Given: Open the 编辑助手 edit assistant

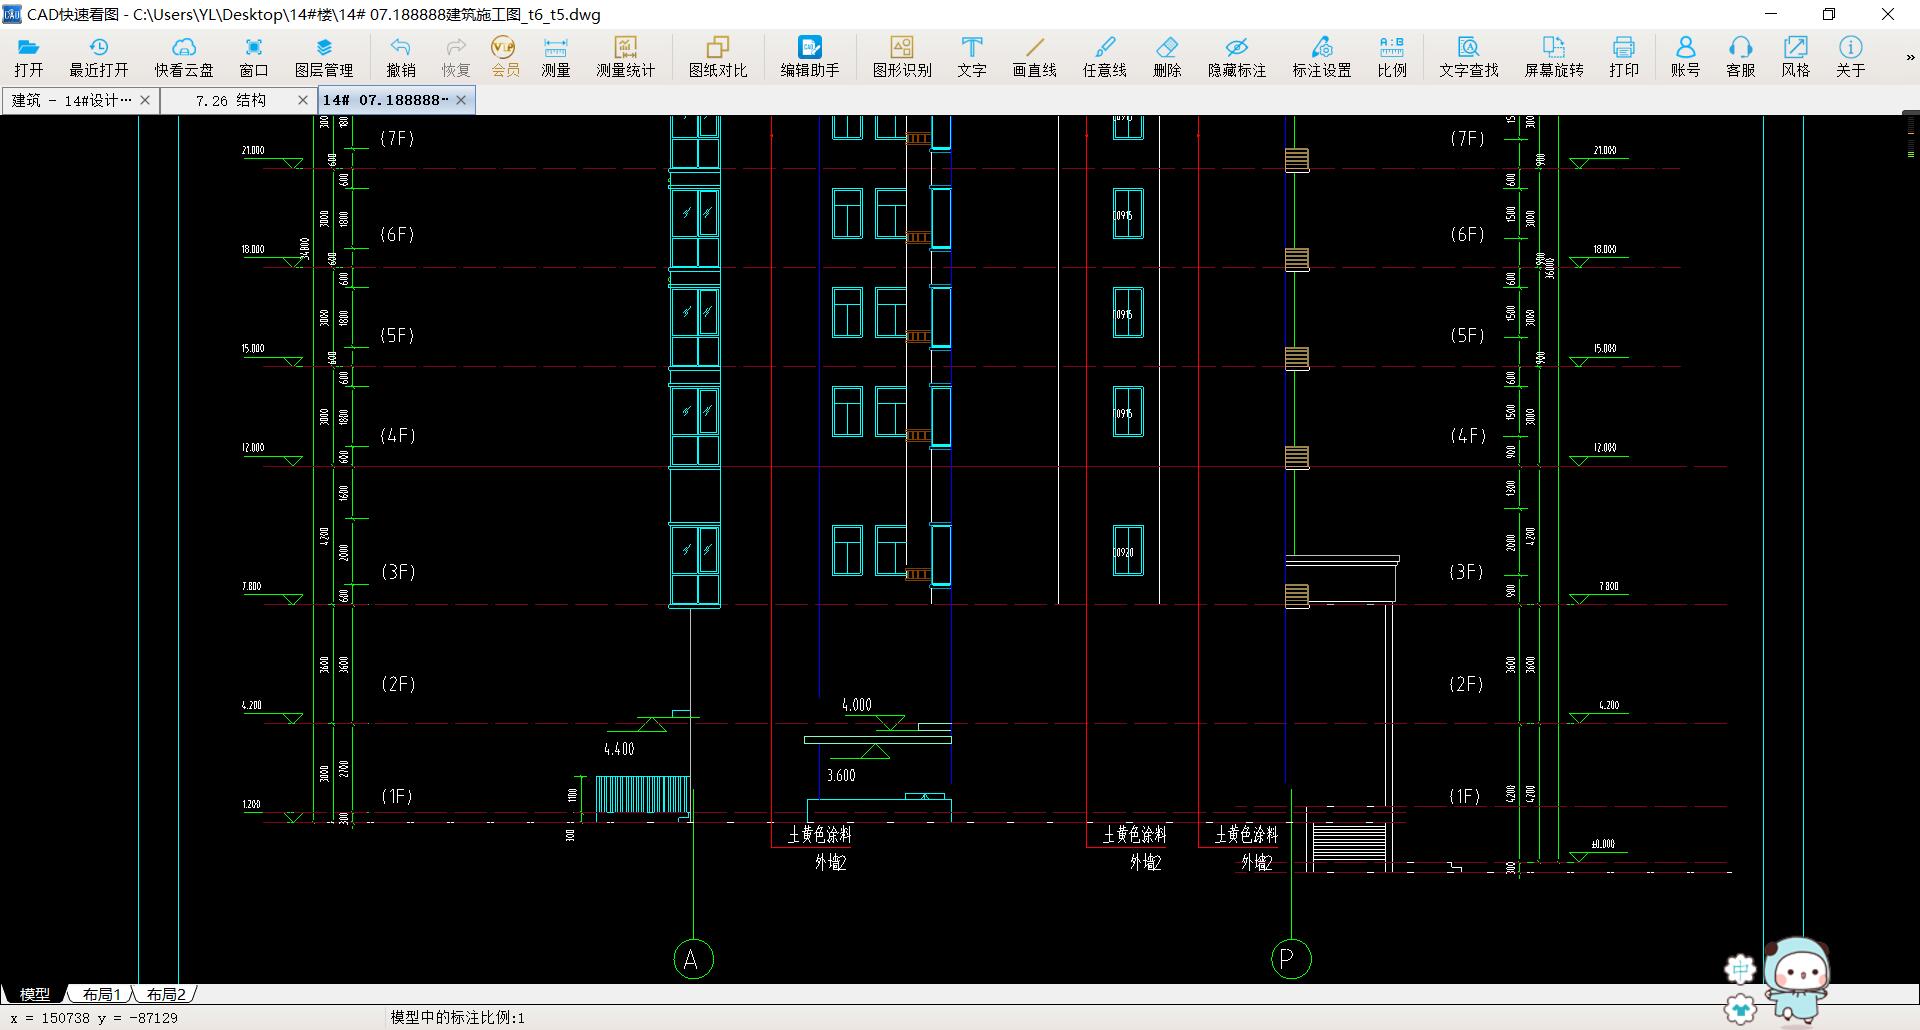Looking at the screenshot, I should (x=810, y=57).
